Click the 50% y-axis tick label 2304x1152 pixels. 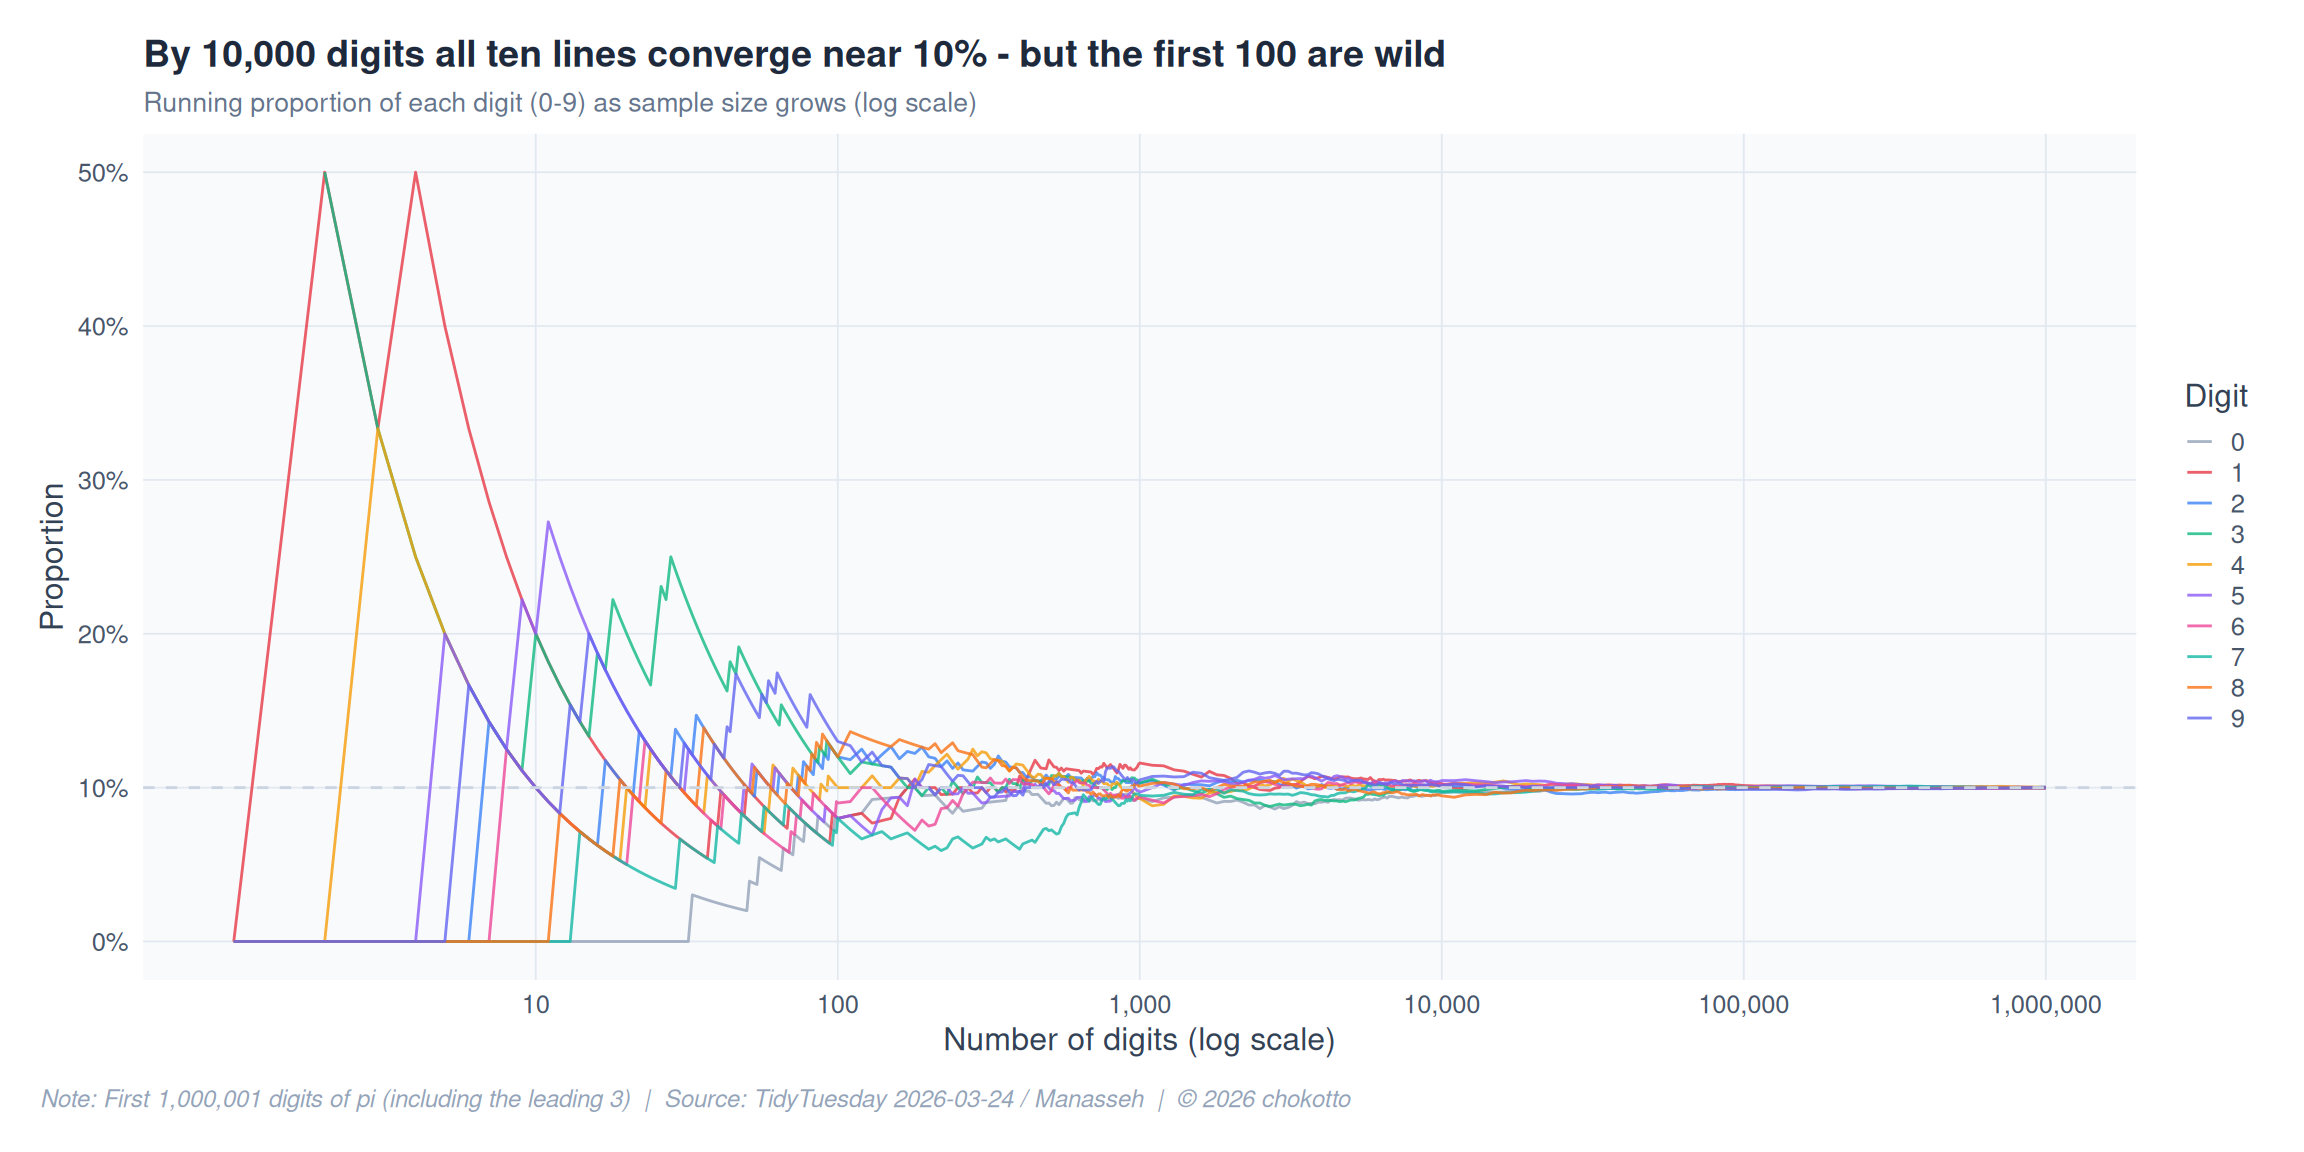(x=103, y=173)
